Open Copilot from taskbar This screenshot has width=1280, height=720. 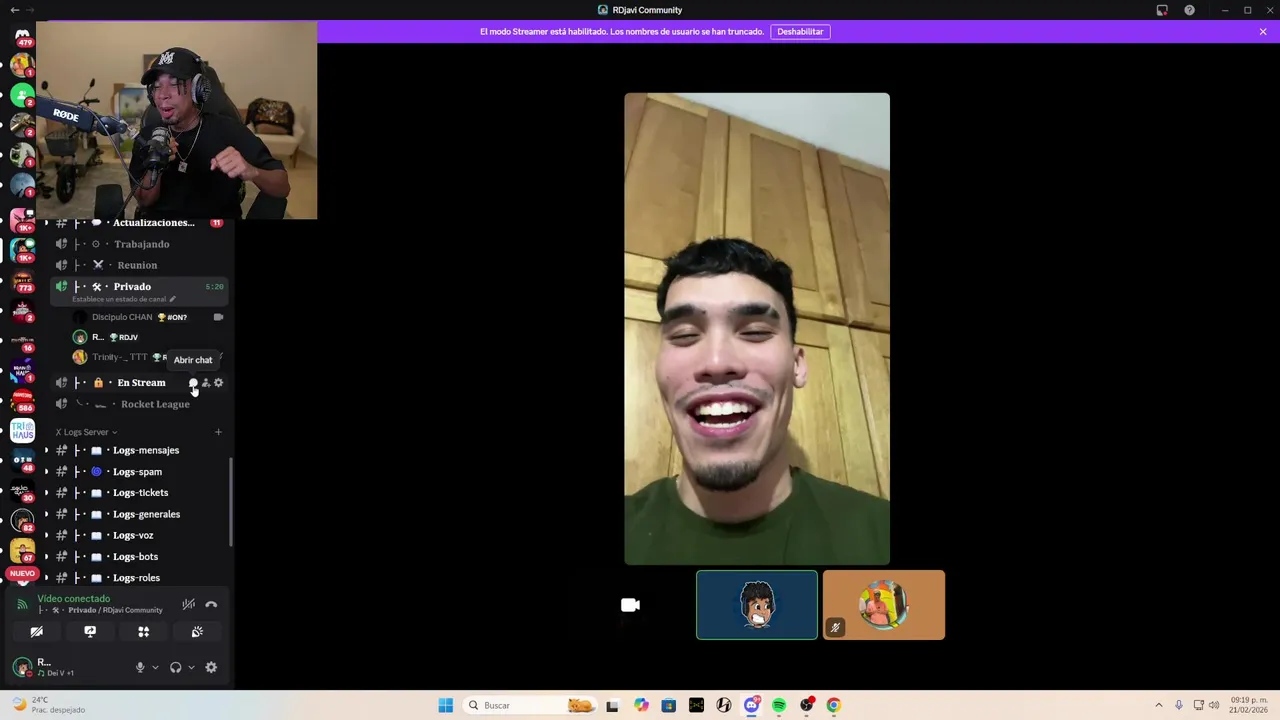tap(641, 705)
